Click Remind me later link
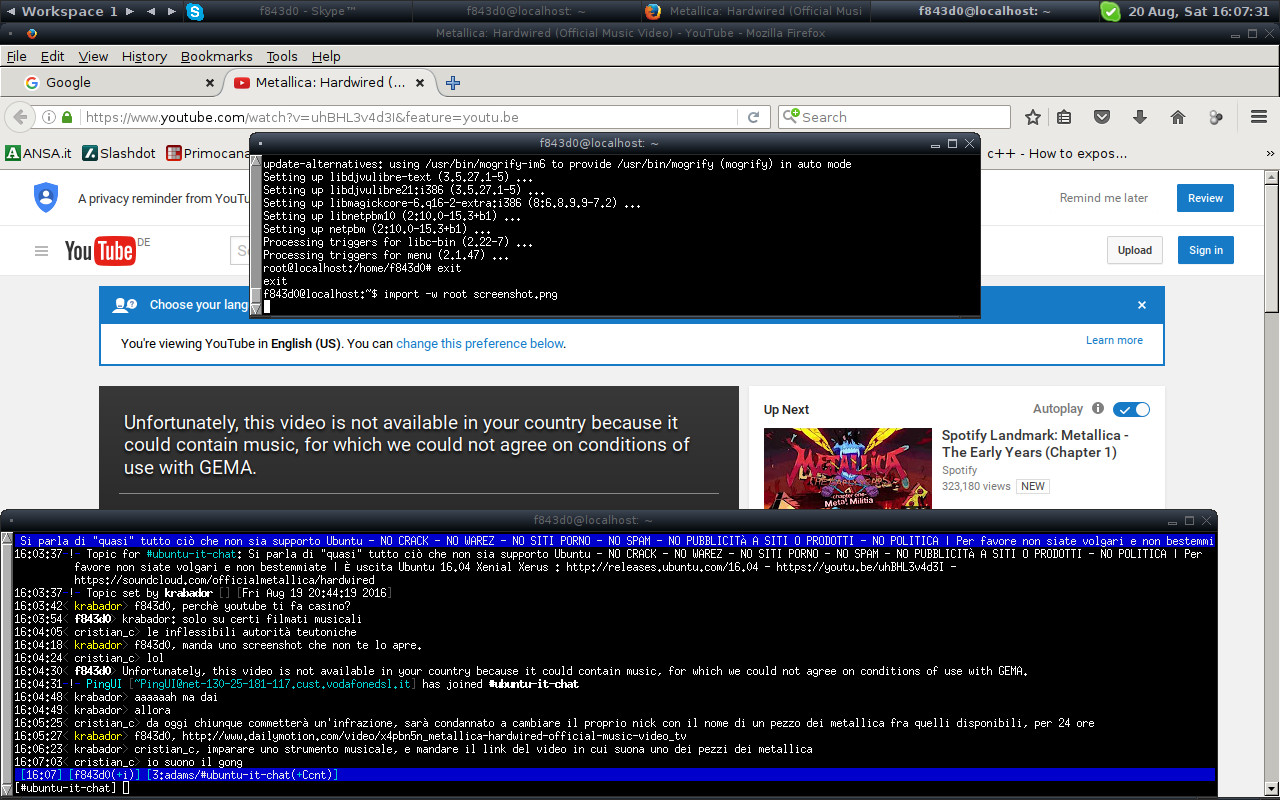Viewport: 1280px width, 800px height. pos(1104,198)
